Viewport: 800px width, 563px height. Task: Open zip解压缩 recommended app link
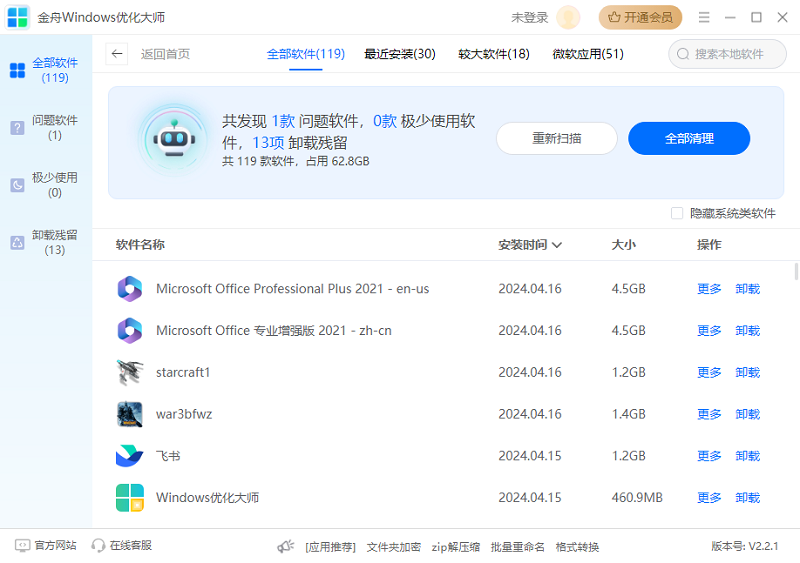point(456,547)
